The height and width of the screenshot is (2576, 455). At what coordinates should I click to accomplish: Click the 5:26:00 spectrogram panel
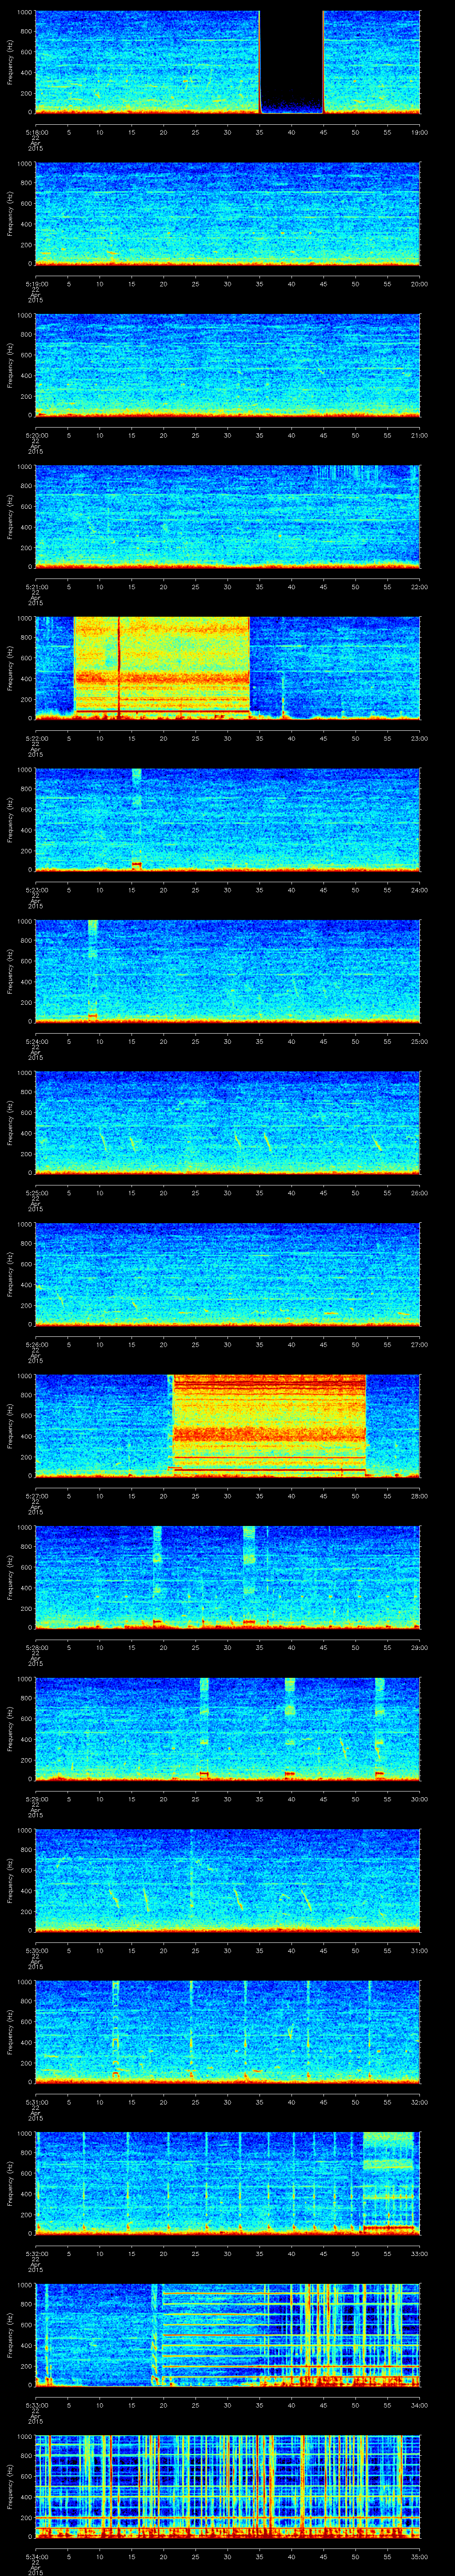(227, 1273)
